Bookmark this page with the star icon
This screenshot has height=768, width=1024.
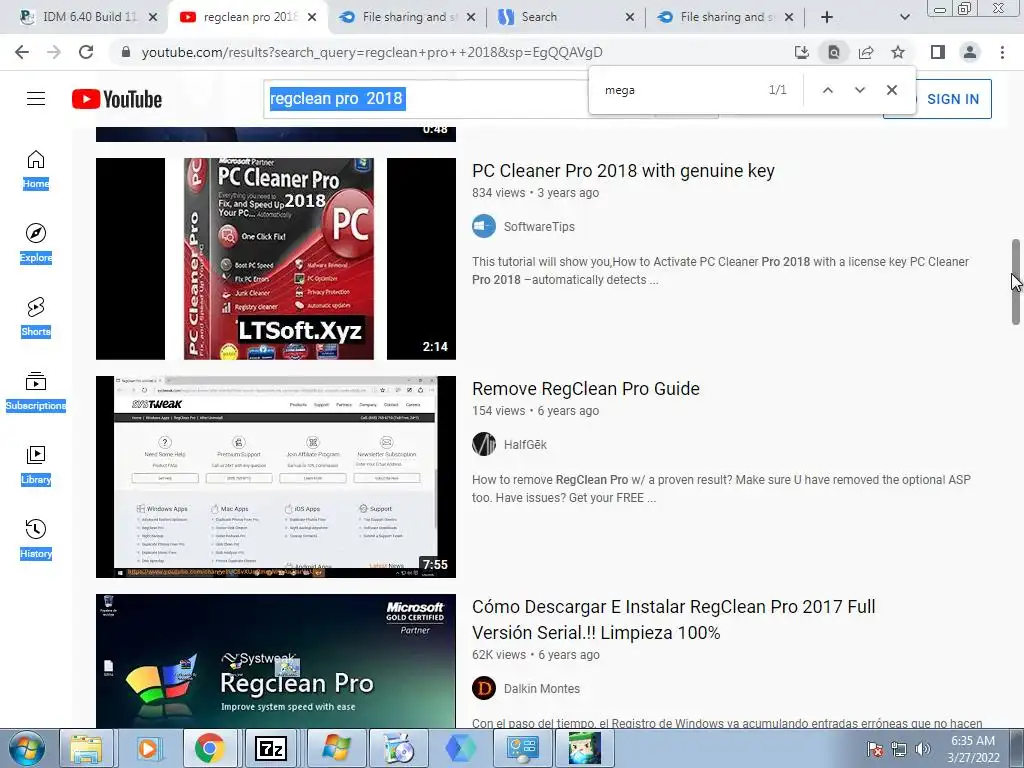click(898, 52)
